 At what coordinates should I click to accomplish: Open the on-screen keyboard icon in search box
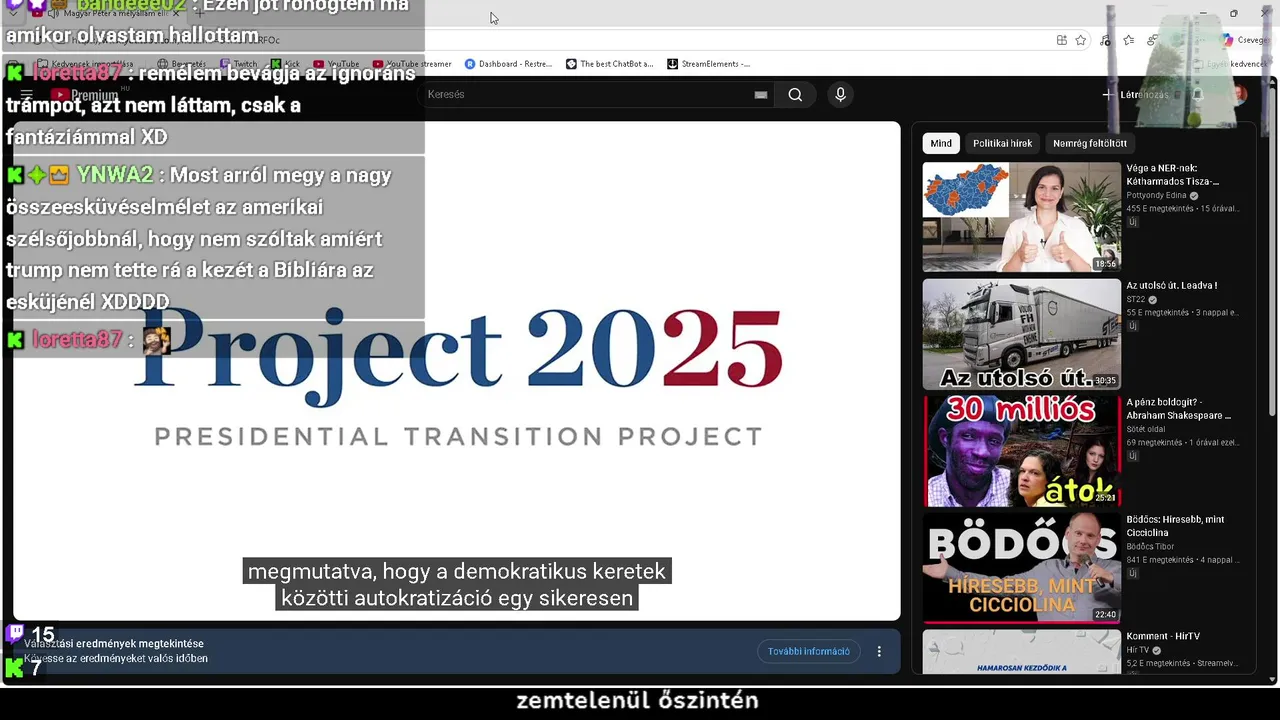point(761,95)
